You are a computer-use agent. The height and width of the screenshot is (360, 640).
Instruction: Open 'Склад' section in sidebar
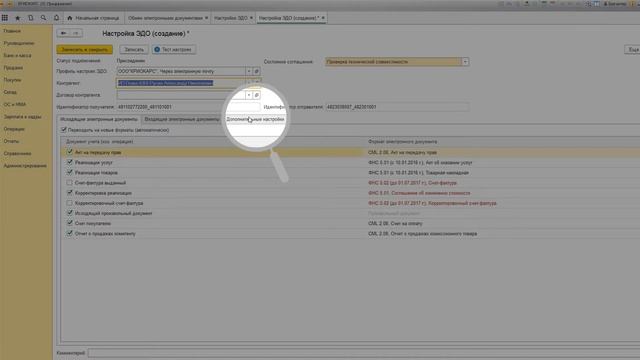pyautogui.click(x=10, y=92)
